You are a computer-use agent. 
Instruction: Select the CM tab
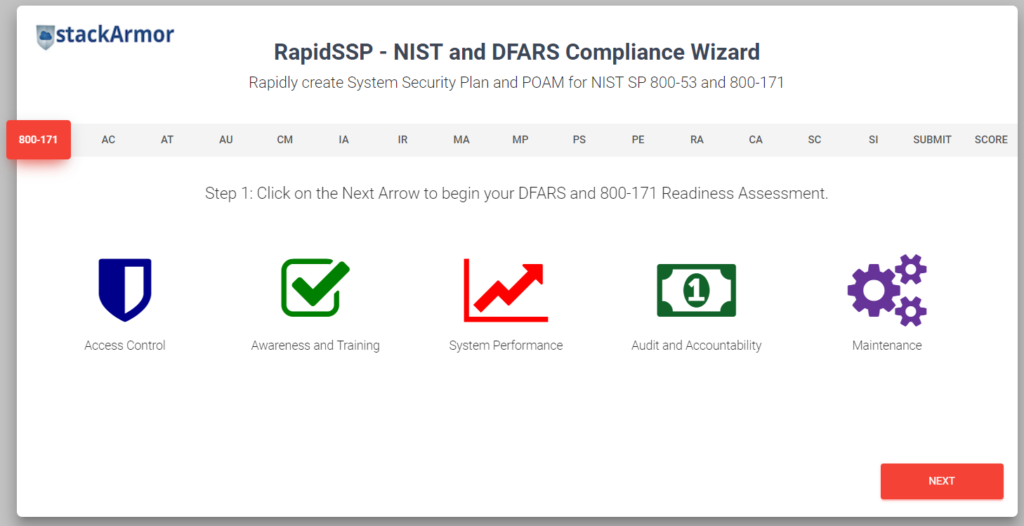pyautogui.click(x=285, y=140)
